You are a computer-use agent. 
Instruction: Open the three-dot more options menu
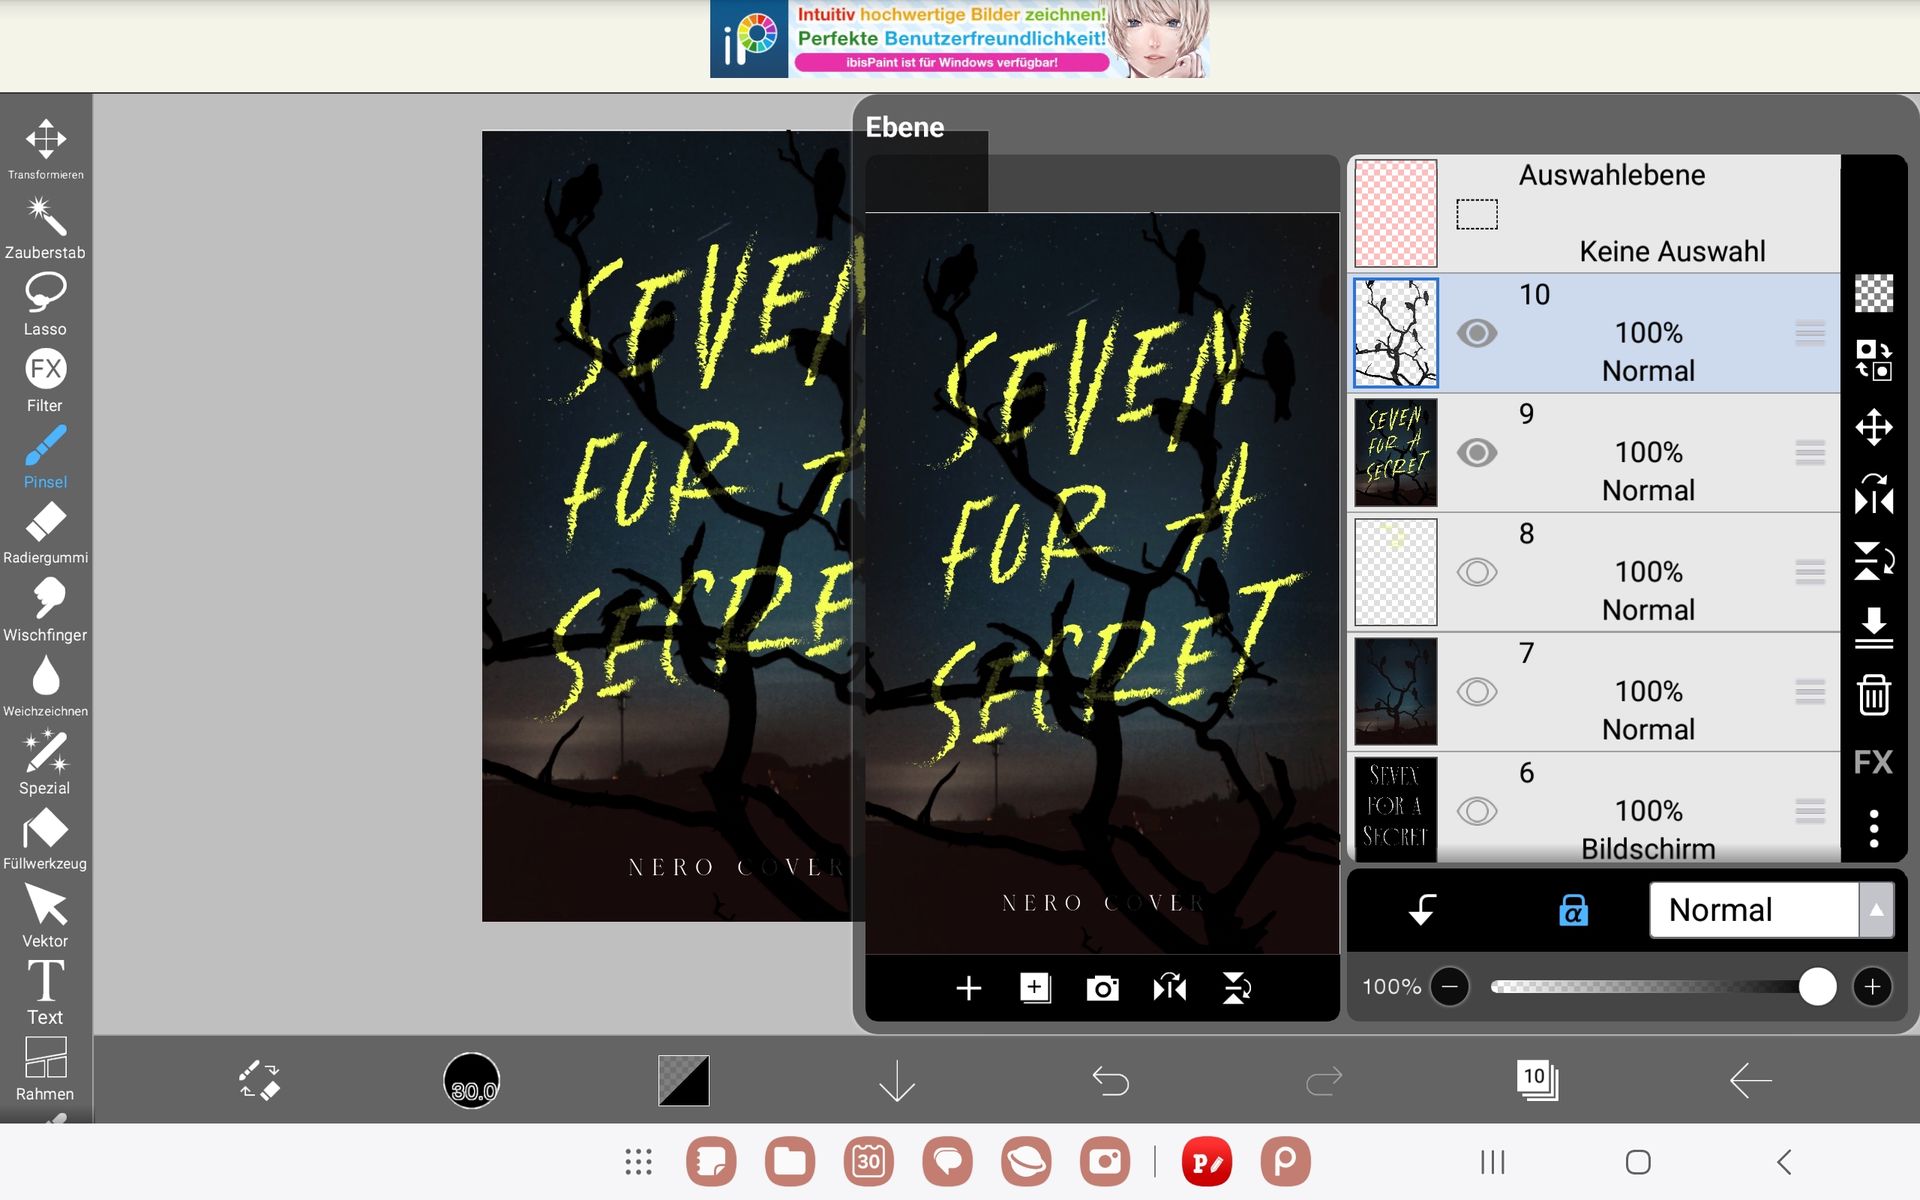[1874, 829]
